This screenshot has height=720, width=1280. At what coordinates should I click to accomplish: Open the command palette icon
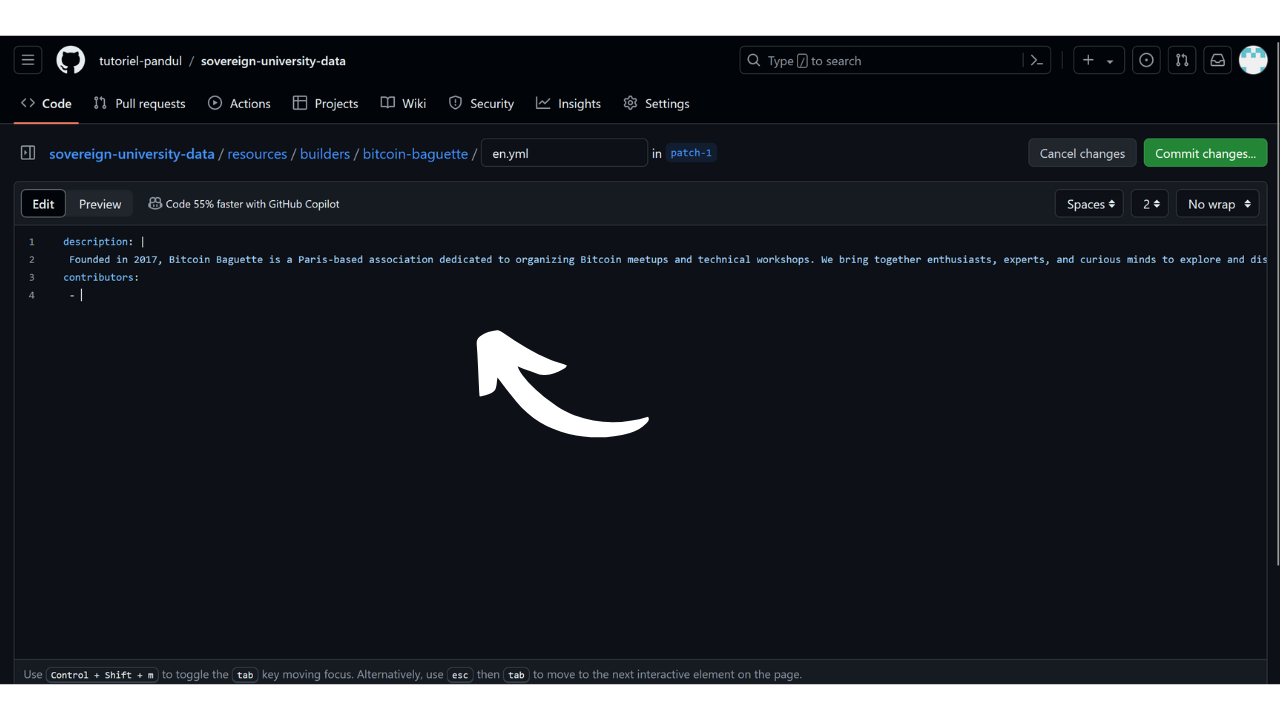click(1037, 61)
